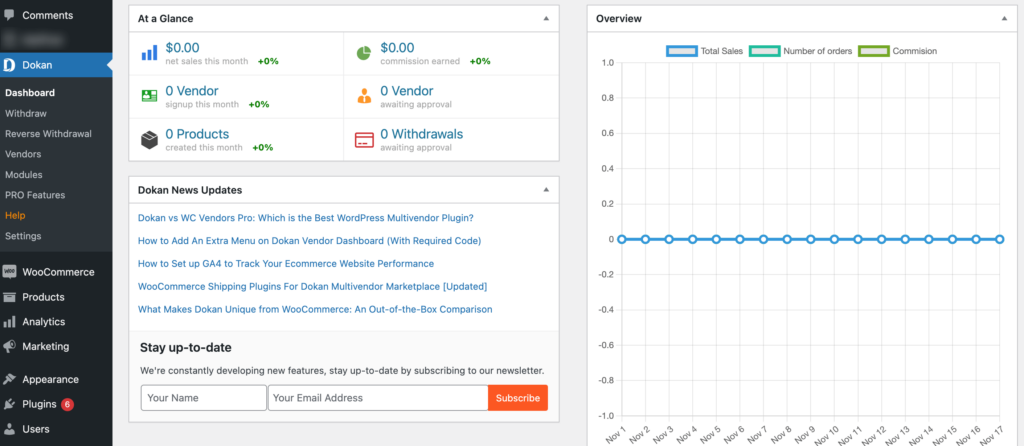This screenshot has width=1024, height=446.
Task: Open How to Set up GA4 article
Action: pos(286,264)
